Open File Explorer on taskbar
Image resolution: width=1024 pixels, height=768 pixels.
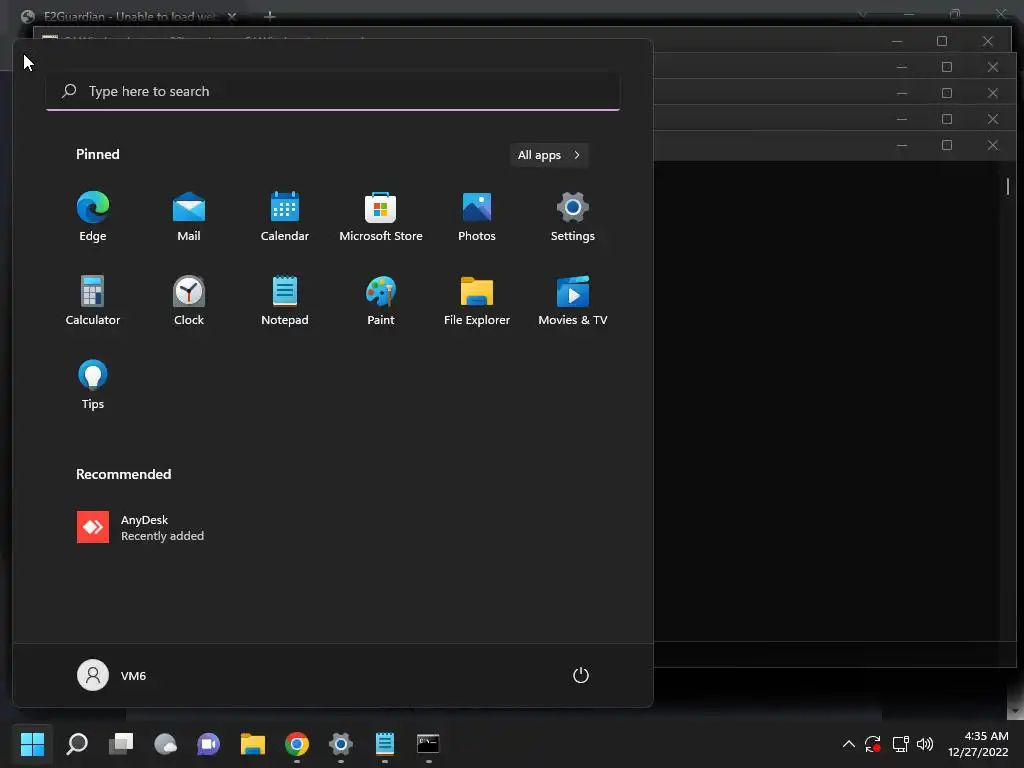click(253, 744)
